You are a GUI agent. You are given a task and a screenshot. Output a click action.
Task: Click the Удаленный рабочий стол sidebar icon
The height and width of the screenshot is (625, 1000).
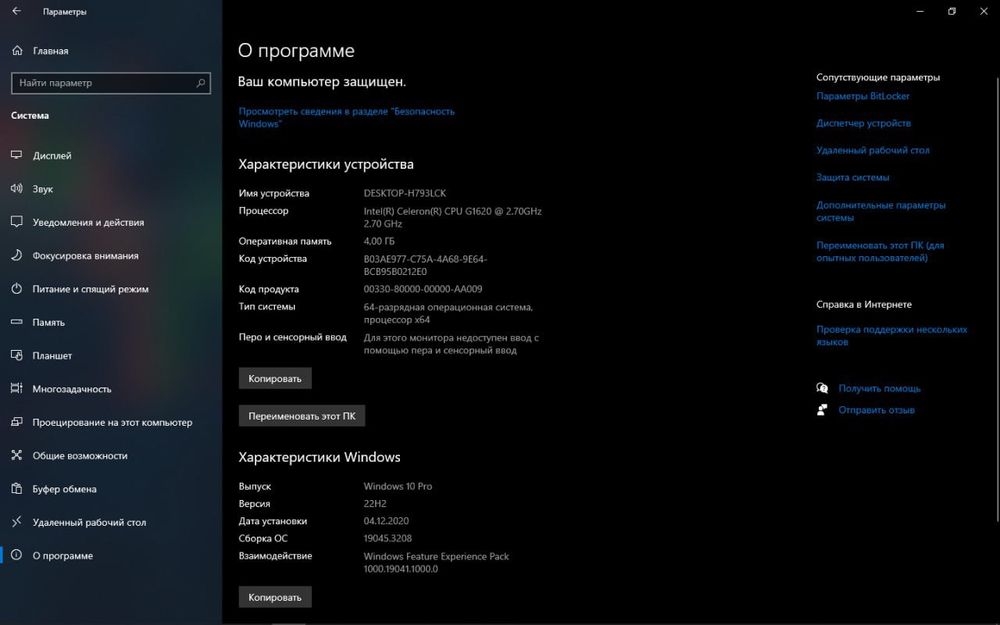tap(17, 522)
